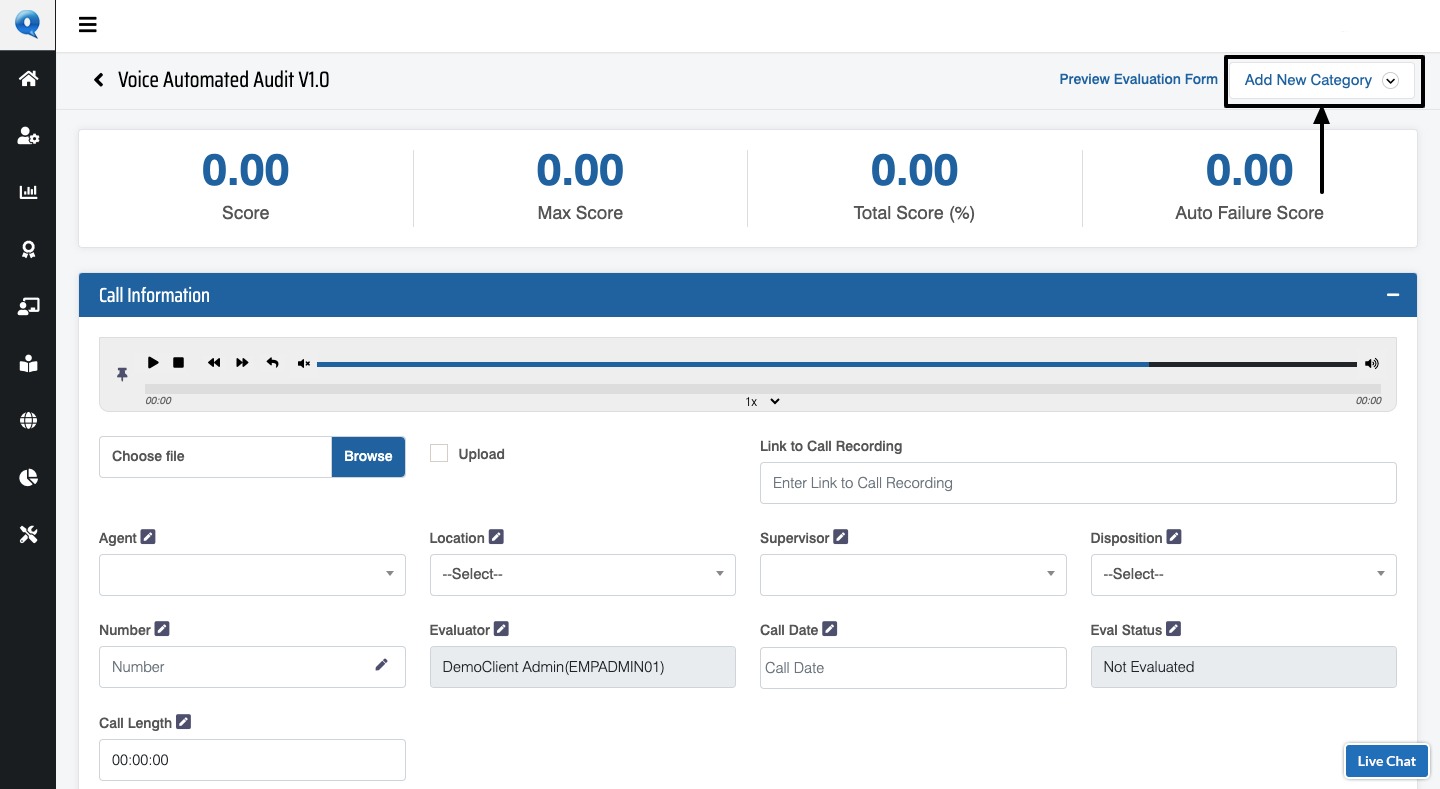The height and width of the screenshot is (789, 1440).
Task: Edit the Agent field label icon
Action: pos(148,537)
